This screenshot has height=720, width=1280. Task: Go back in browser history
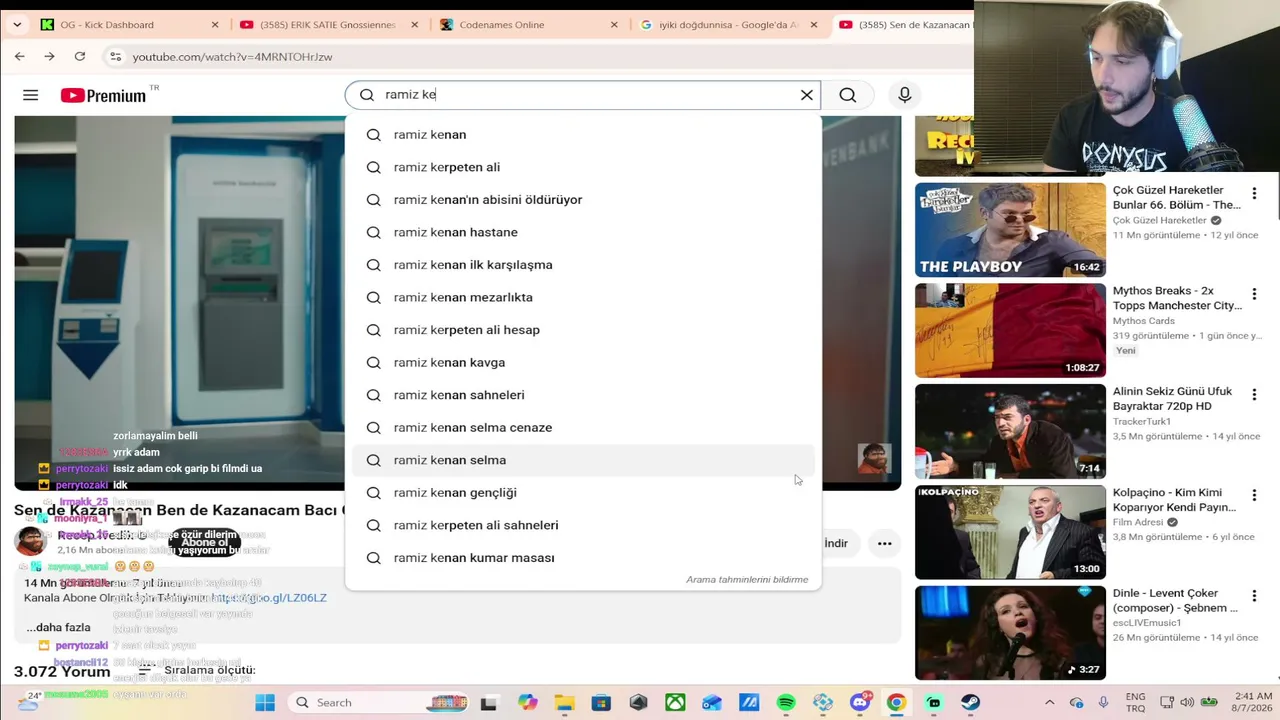click(x=20, y=57)
